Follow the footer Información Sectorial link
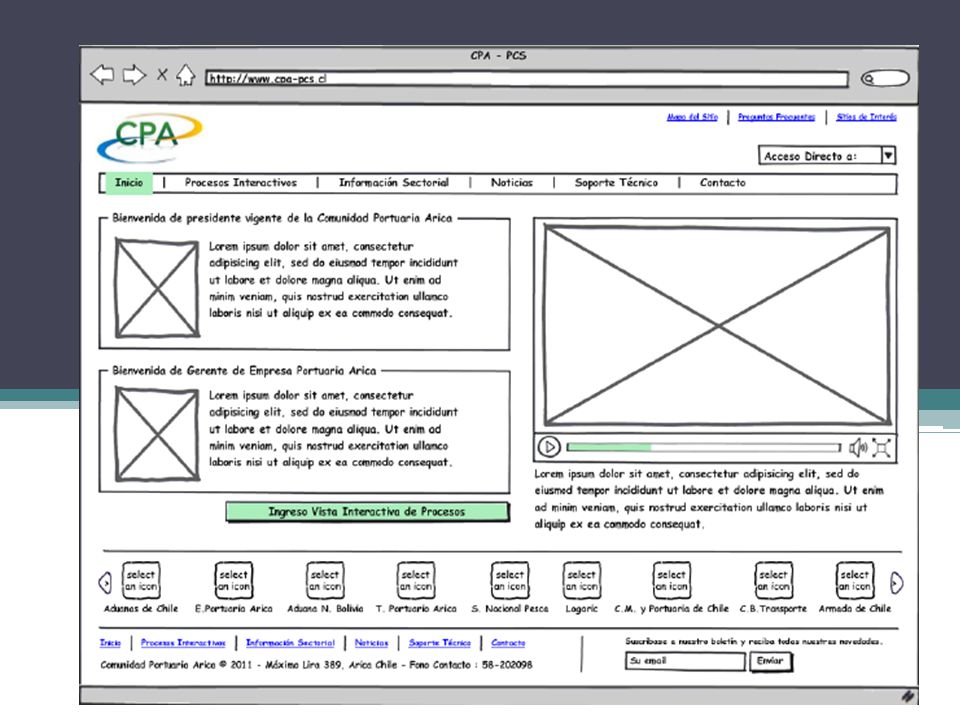The image size is (960, 720). [x=290, y=643]
